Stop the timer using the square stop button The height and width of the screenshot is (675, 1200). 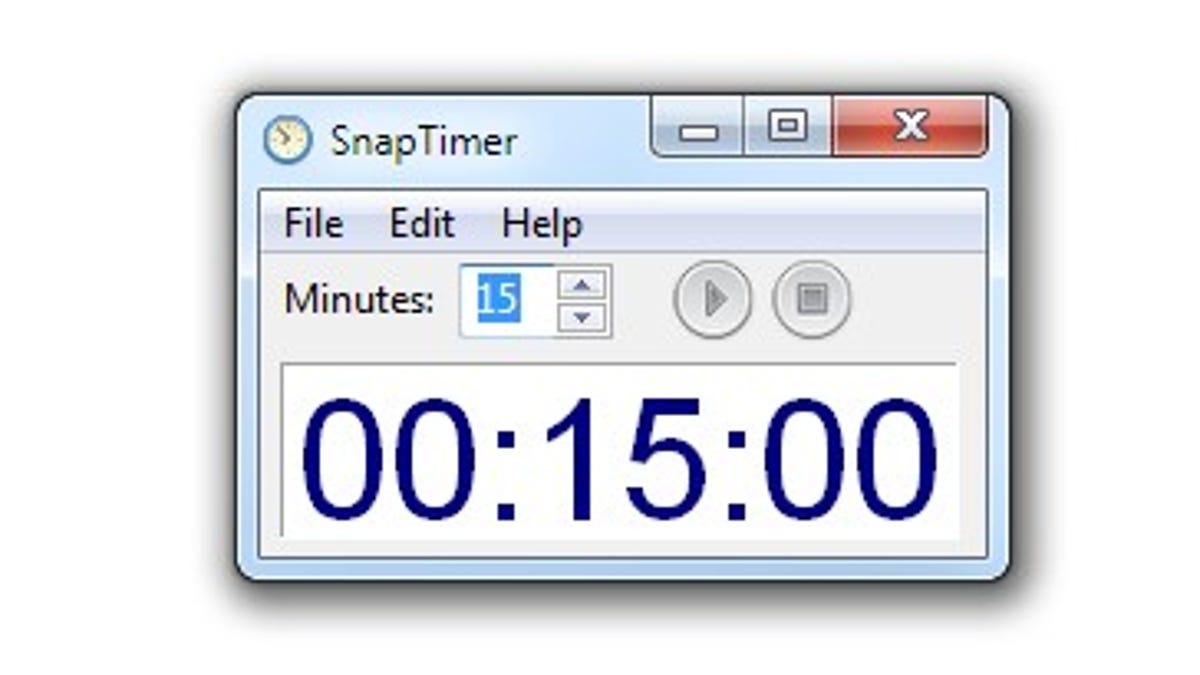[811, 298]
